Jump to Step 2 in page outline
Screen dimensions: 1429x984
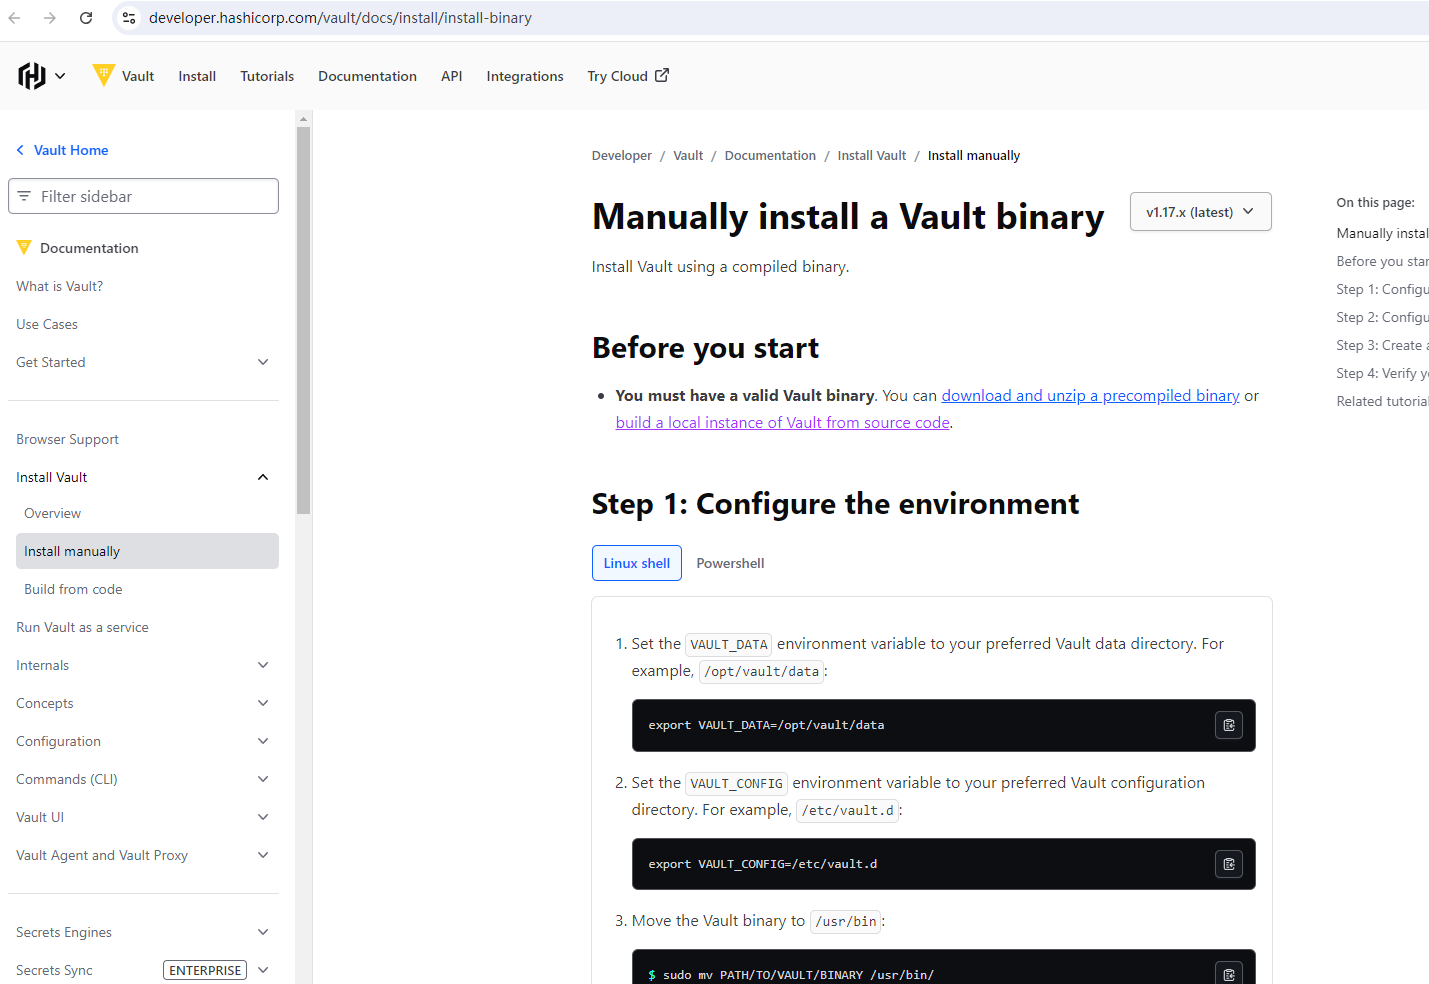click(x=1382, y=317)
